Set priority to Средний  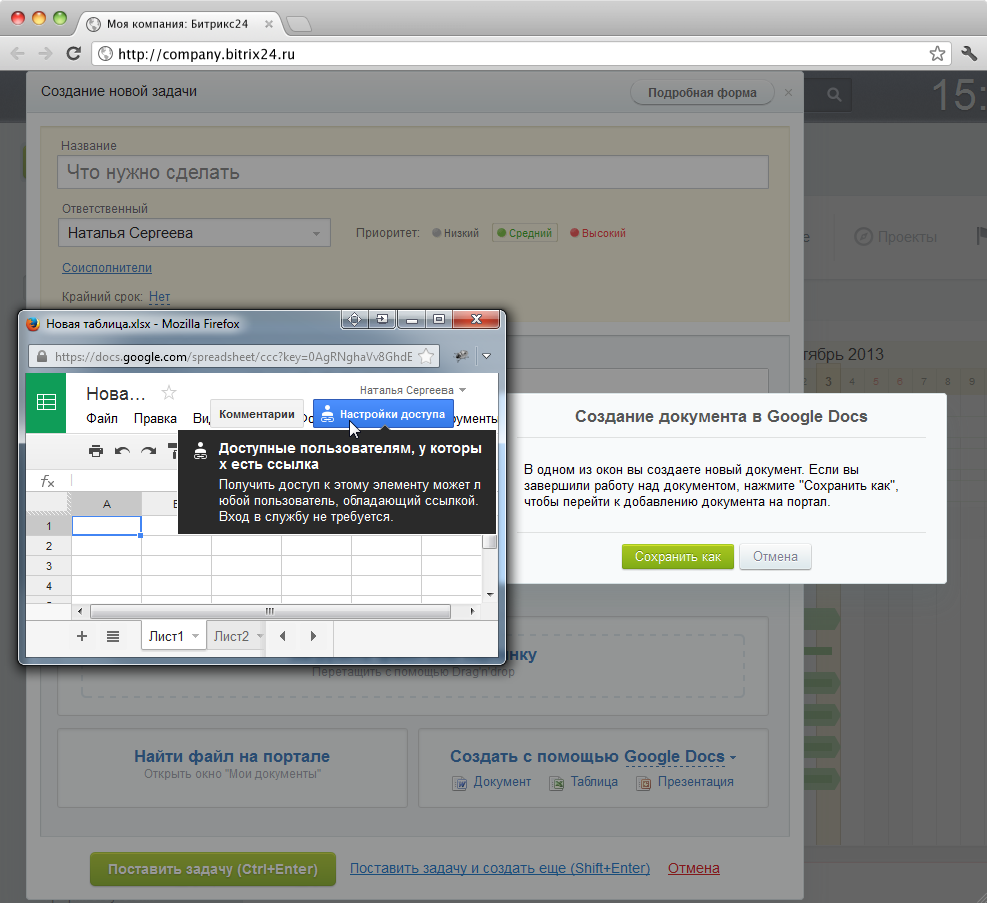(524, 233)
